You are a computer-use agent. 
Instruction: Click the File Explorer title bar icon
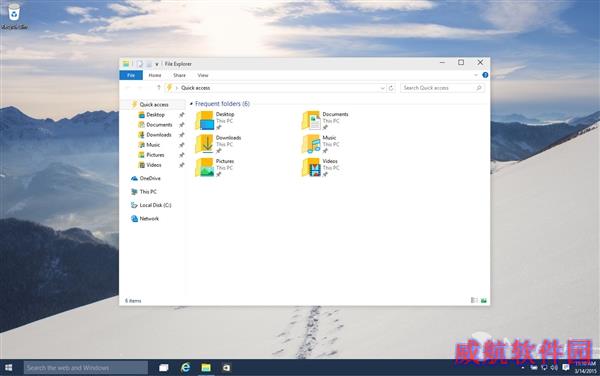point(126,64)
